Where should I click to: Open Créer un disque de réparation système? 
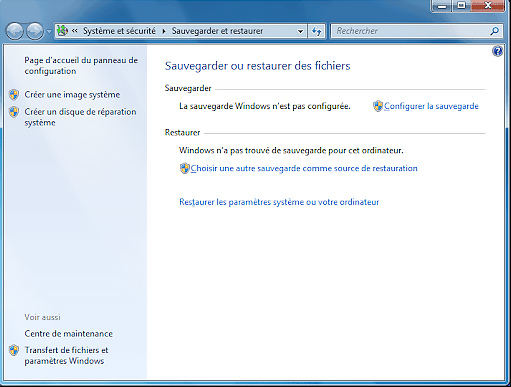point(80,117)
